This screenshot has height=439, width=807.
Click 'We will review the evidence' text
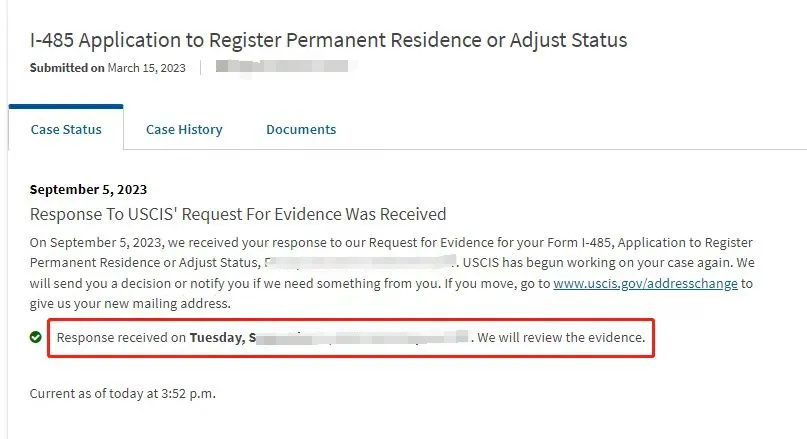(x=561, y=338)
